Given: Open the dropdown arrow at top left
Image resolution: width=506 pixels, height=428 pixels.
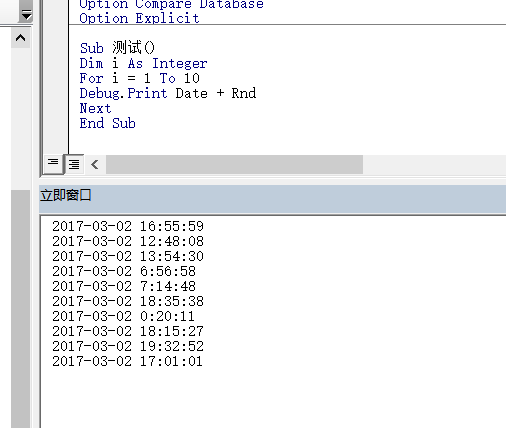Looking at the screenshot, I should tap(26, 14).
